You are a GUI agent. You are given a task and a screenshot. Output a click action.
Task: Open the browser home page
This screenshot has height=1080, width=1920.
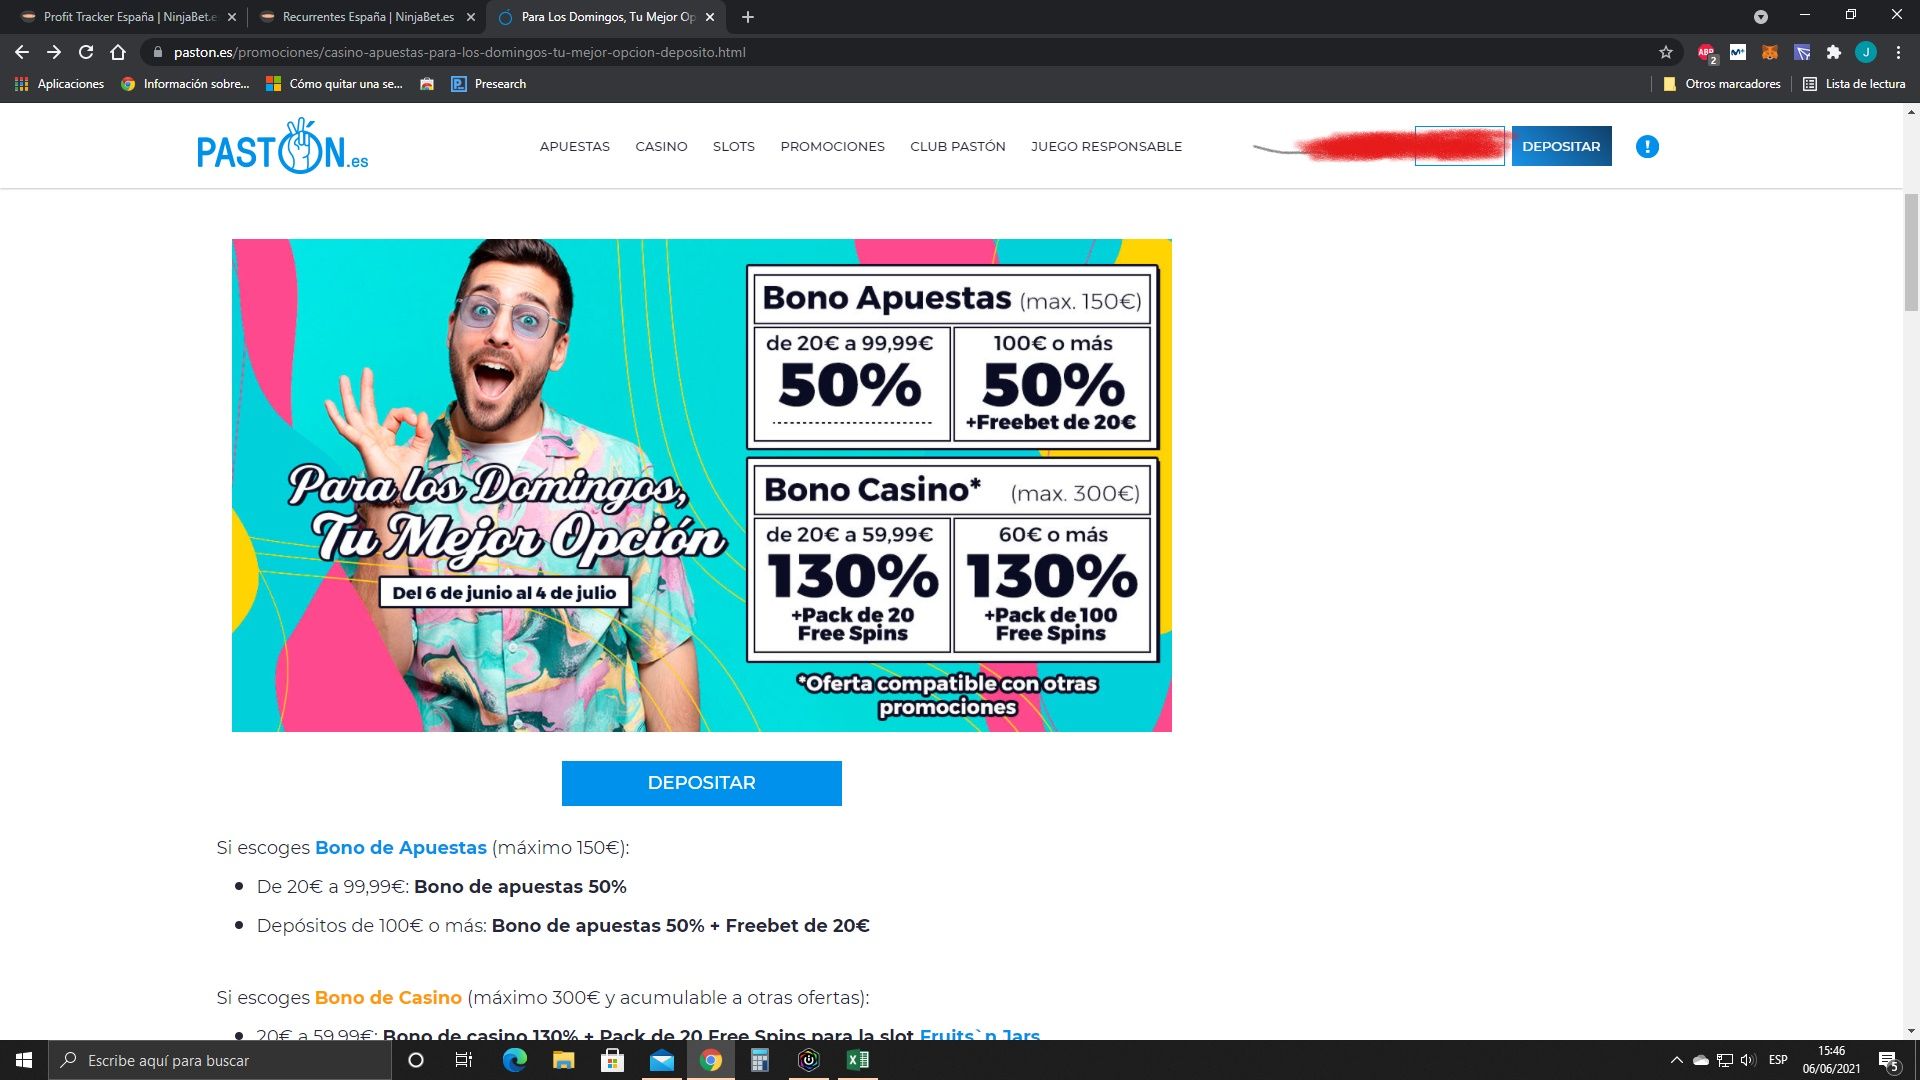[x=118, y=52]
